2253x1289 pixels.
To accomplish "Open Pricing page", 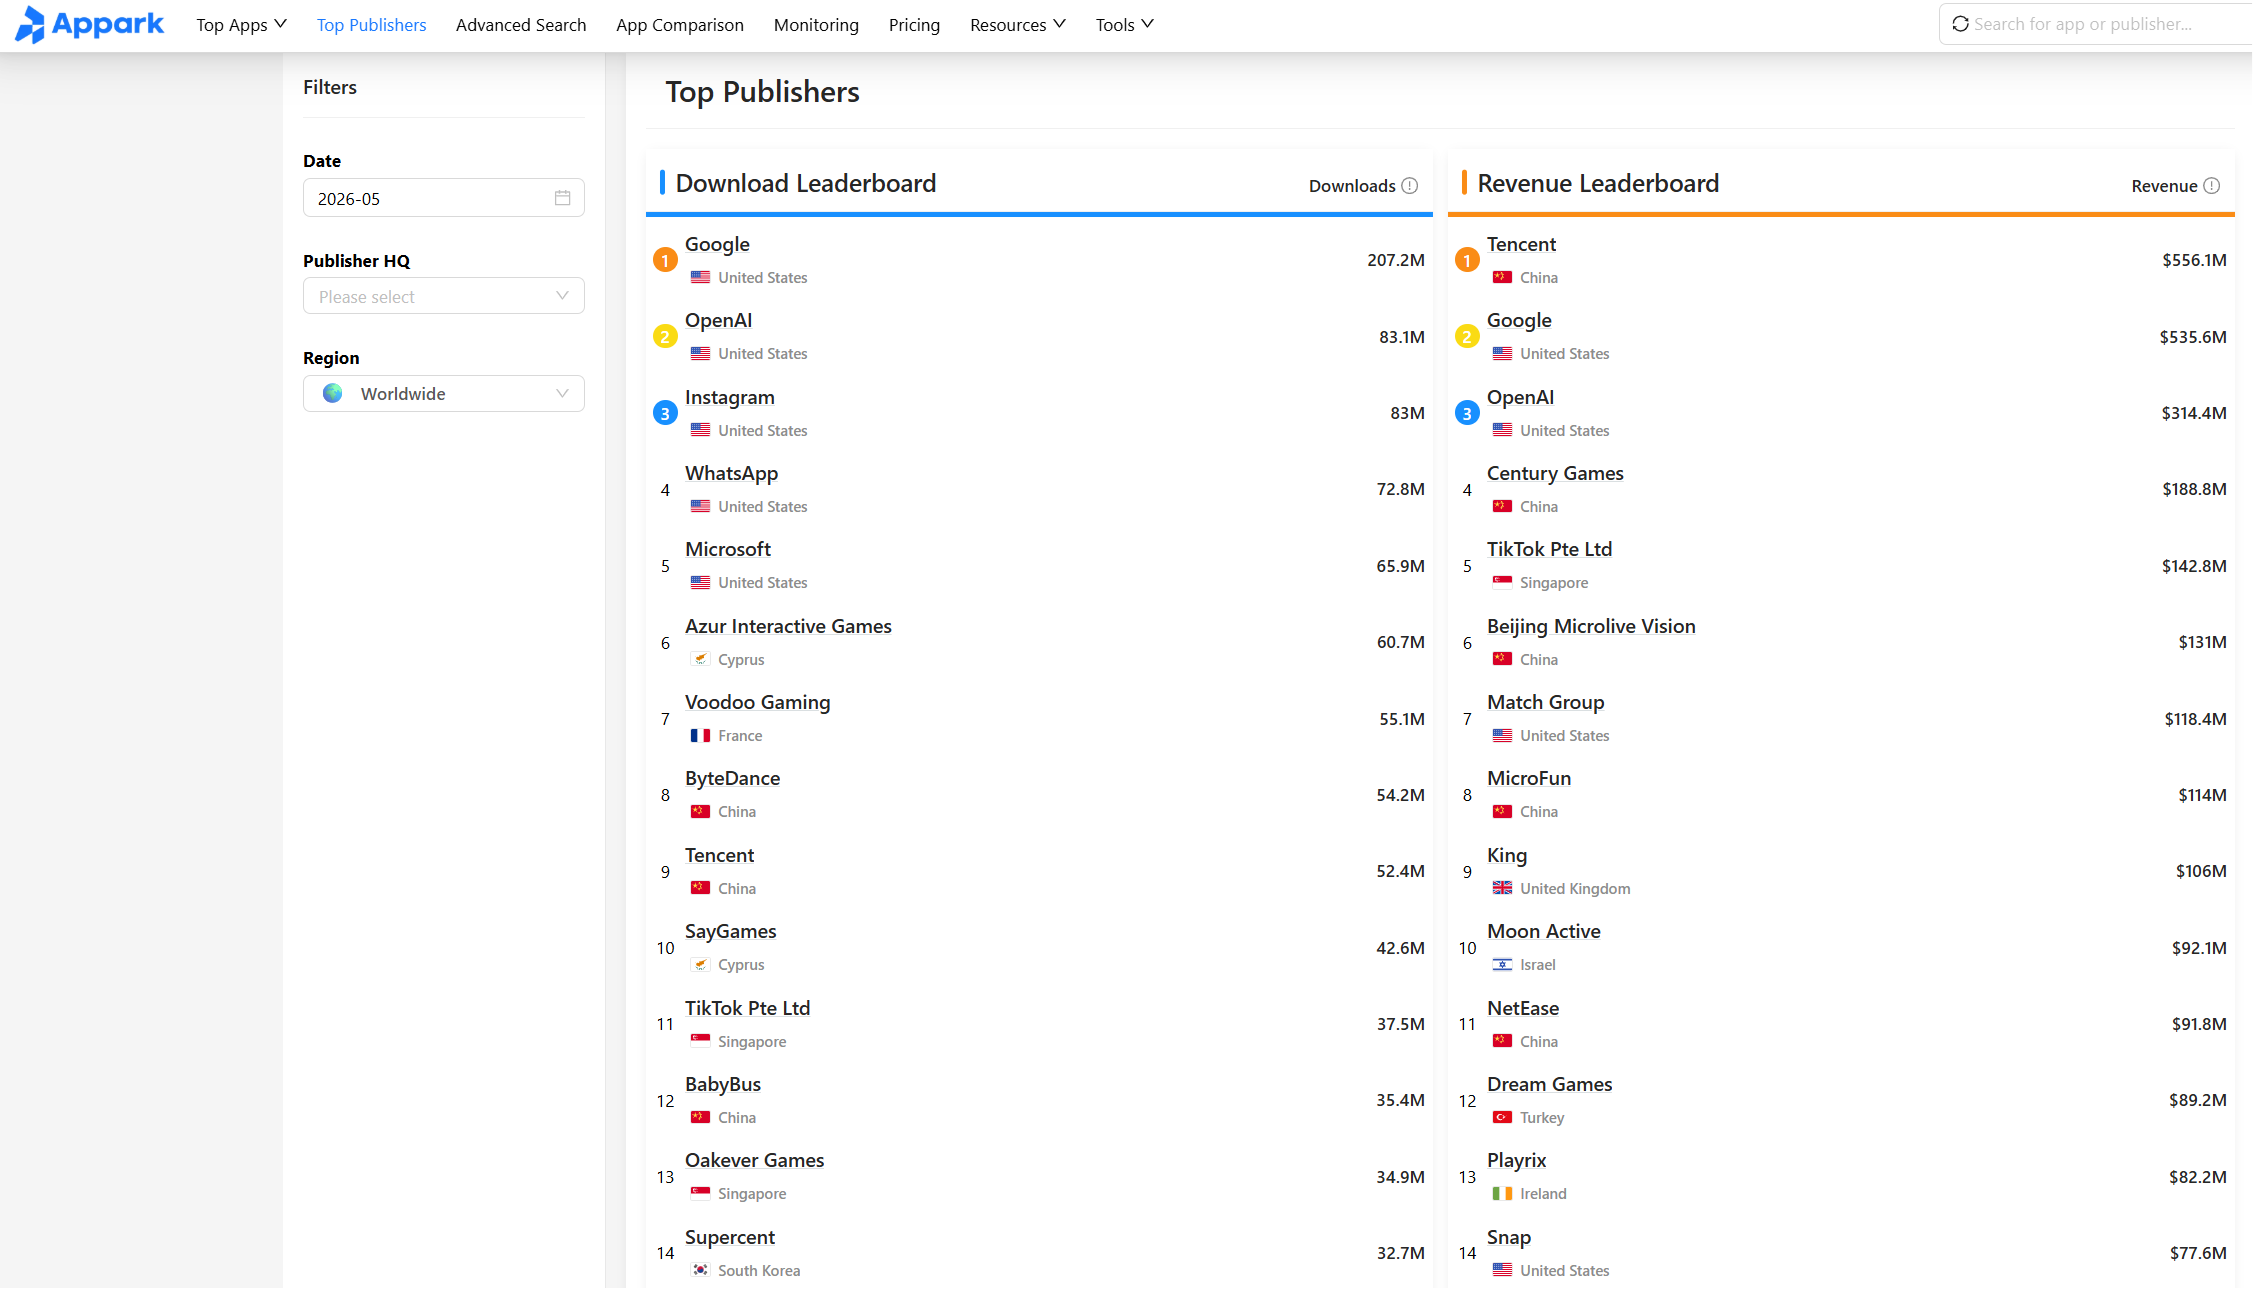I will (x=914, y=25).
